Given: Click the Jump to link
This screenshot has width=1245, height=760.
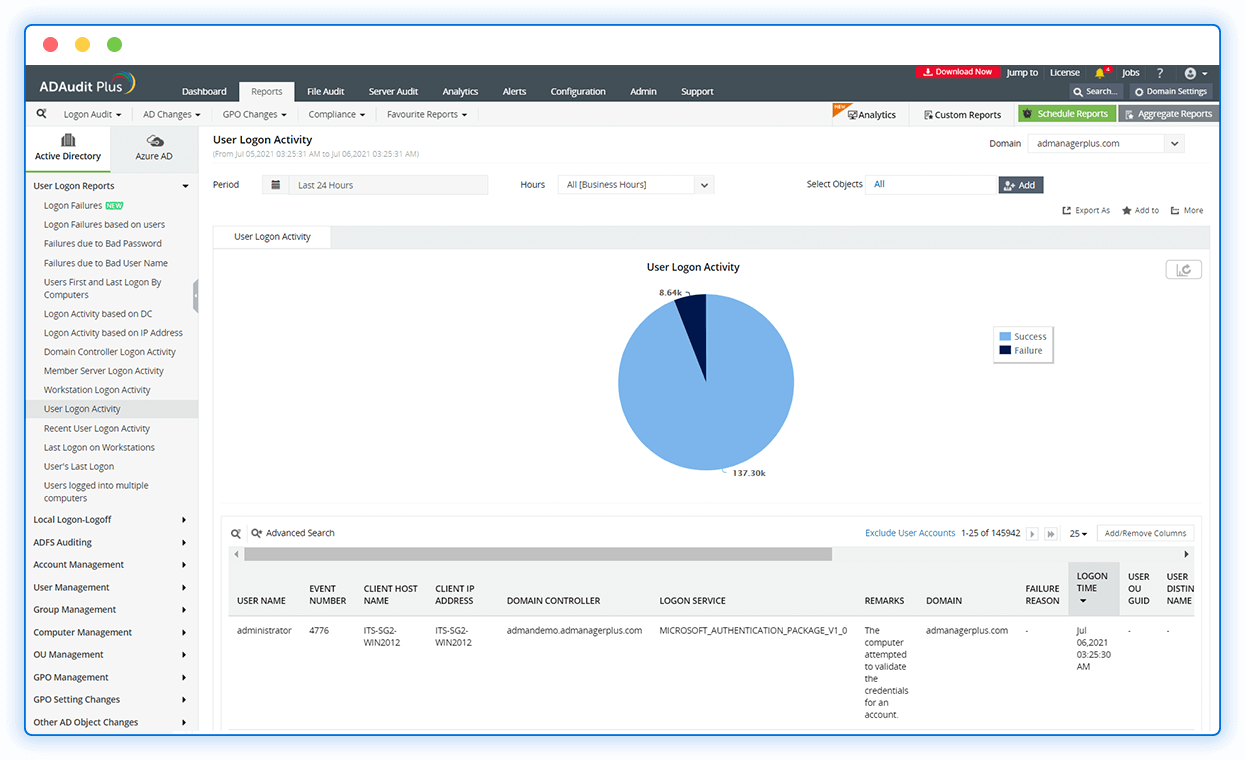Looking at the screenshot, I should (x=1022, y=73).
